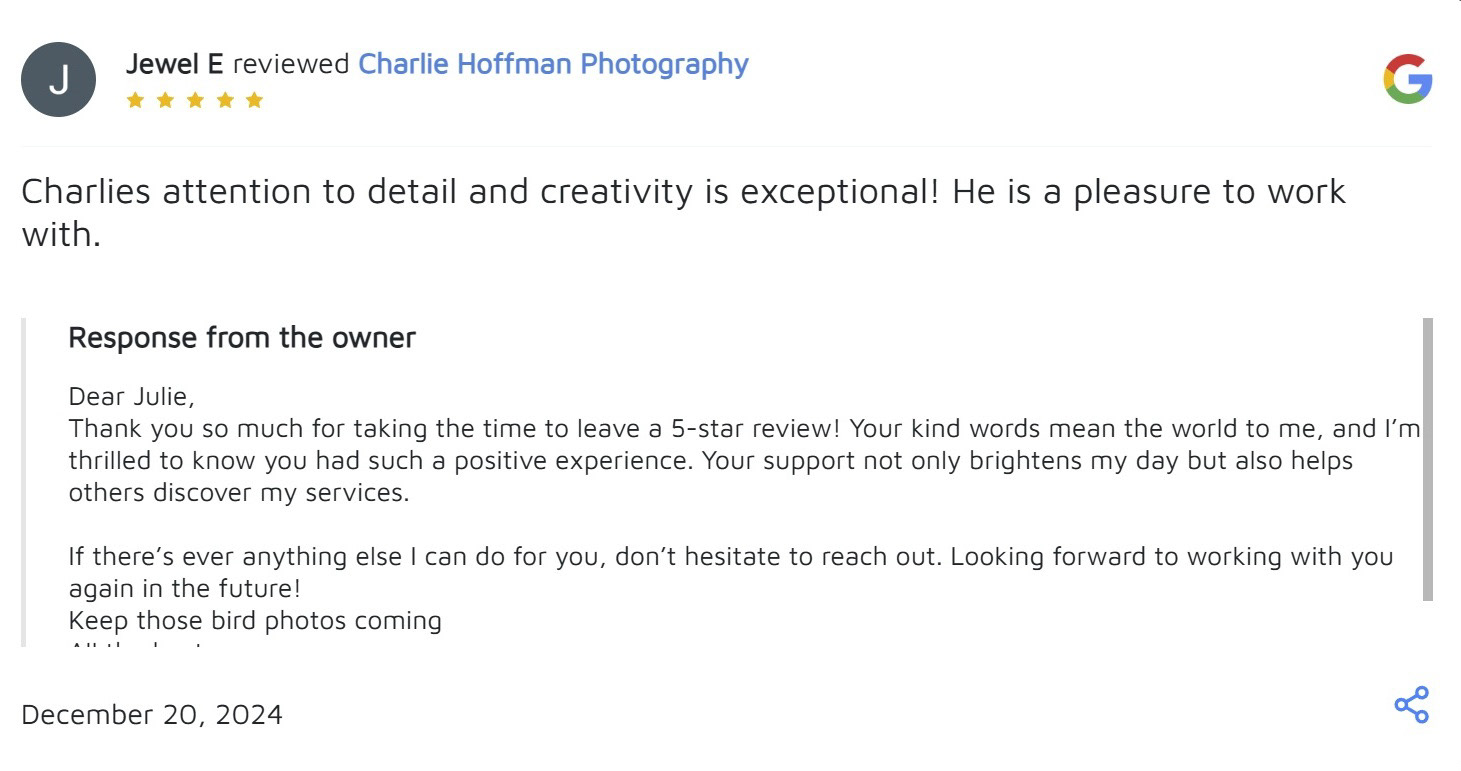Click the fifth star of the rating
Viewport: 1461px width, 771px height.
point(254,100)
